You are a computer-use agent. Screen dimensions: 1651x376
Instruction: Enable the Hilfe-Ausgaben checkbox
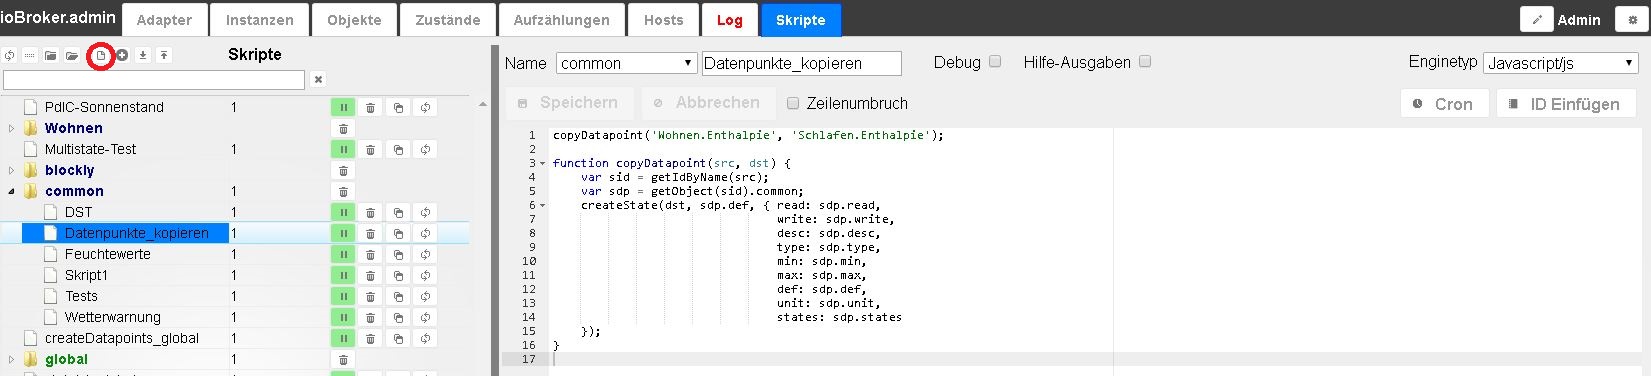click(1145, 61)
